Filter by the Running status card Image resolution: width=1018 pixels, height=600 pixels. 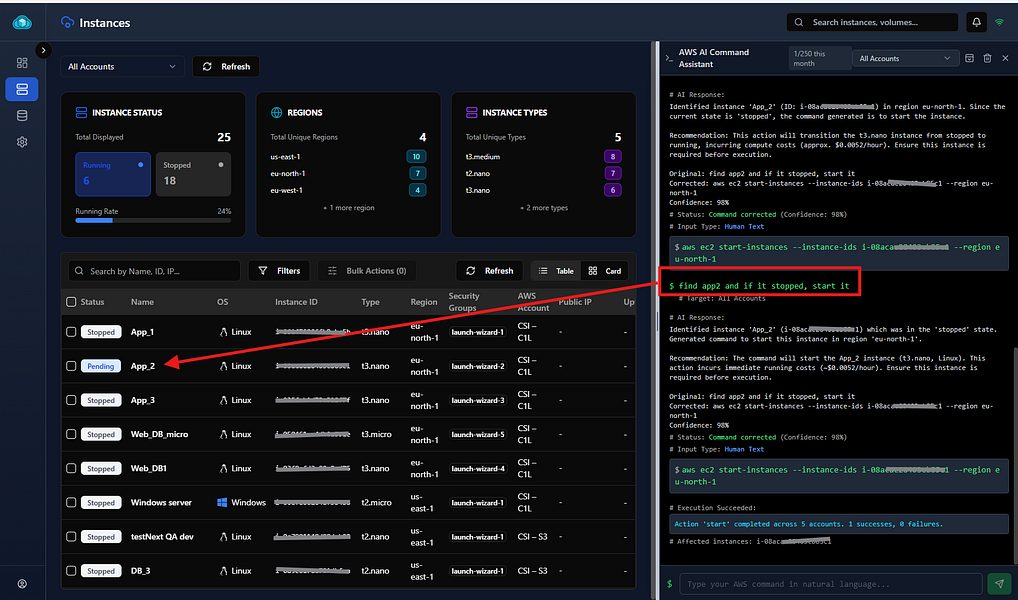pyautogui.click(x=113, y=174)
